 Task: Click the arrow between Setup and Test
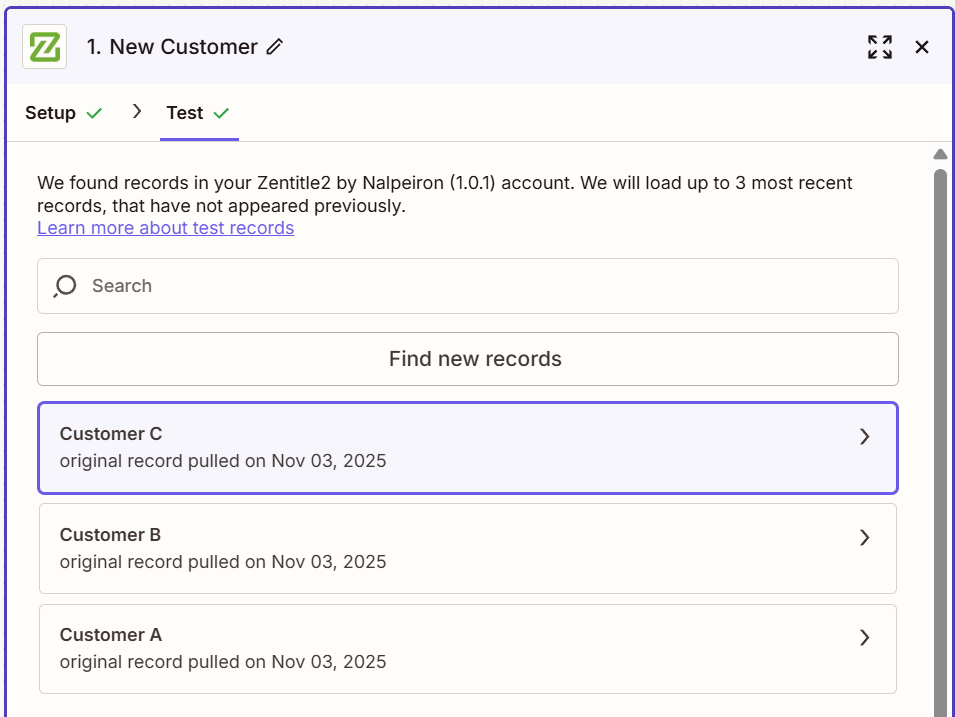[x=137, y=112]
